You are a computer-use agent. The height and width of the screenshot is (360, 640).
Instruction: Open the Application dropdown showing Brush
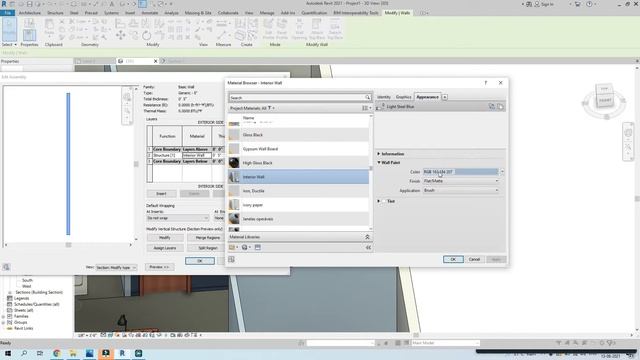click(x=461, y=191)
